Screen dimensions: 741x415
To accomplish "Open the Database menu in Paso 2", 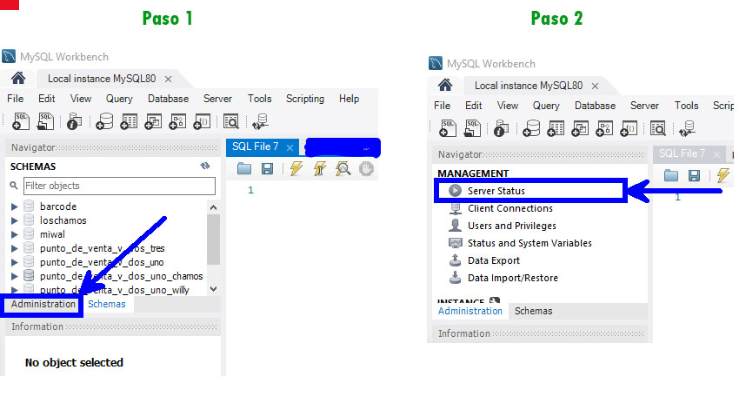I will pos(595,105).
